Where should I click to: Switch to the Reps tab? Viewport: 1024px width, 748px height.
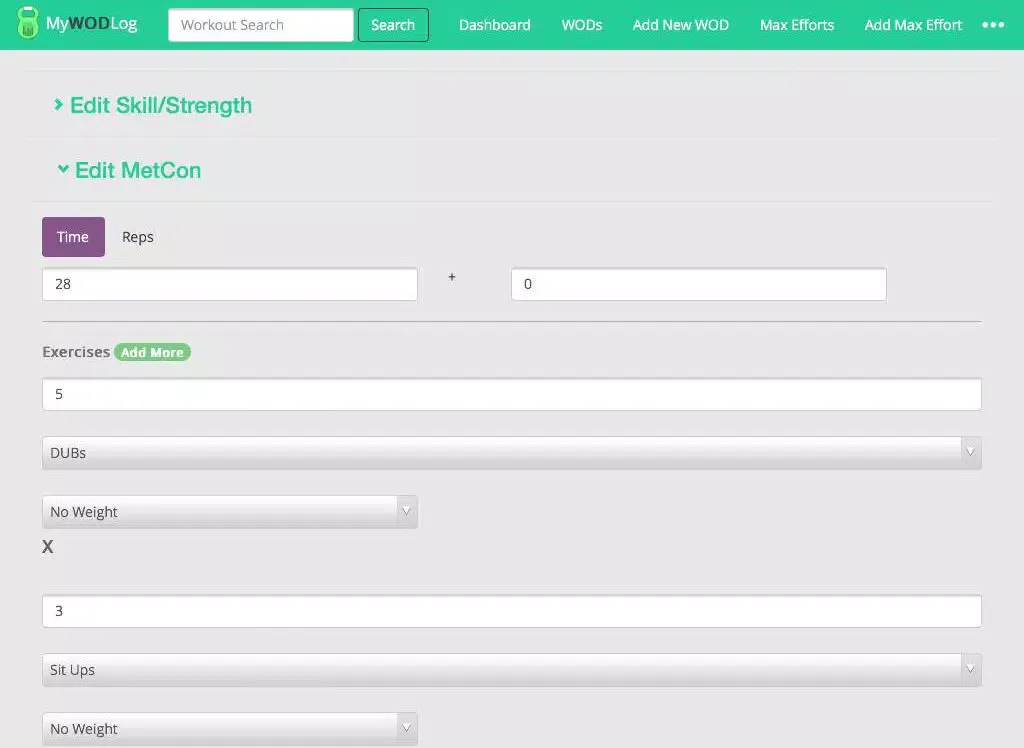coord(138,236)
